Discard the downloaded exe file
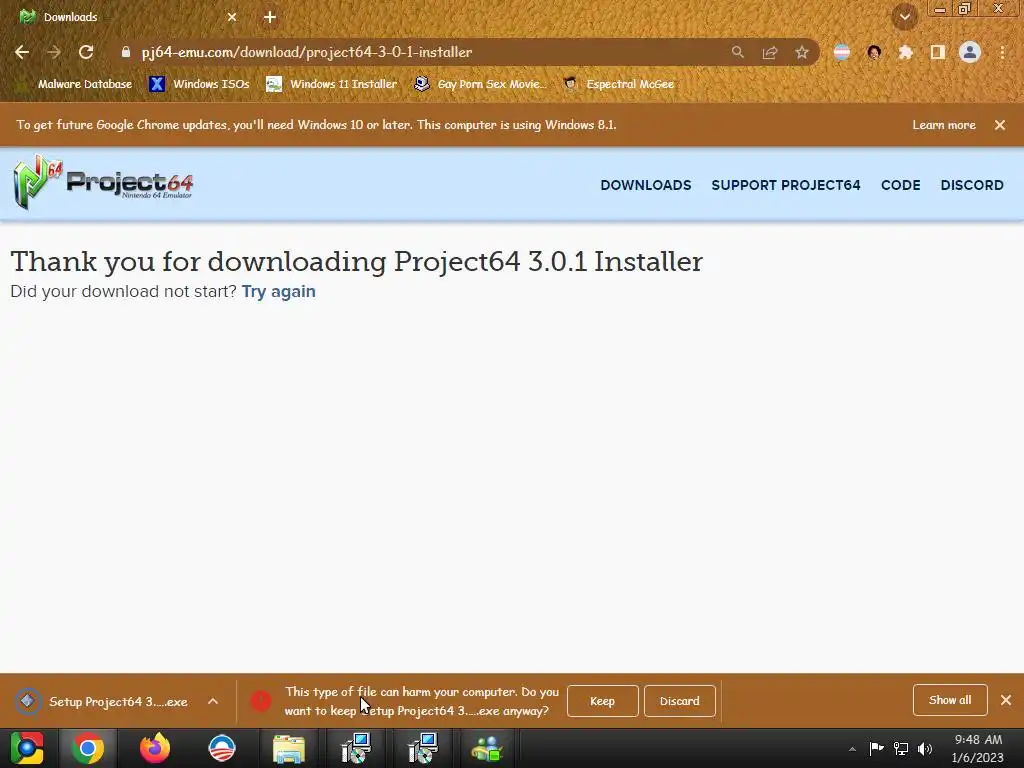1024x768 pixels. pos(679,701)
